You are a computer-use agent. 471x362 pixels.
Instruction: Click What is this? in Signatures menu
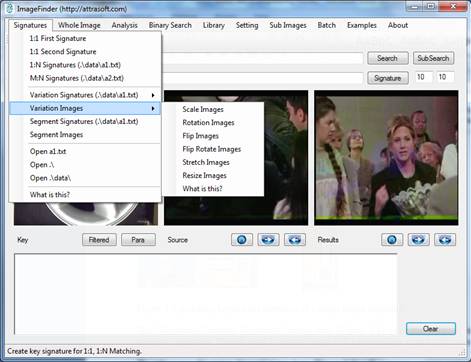pyautogui.click(x=85, y=195)
